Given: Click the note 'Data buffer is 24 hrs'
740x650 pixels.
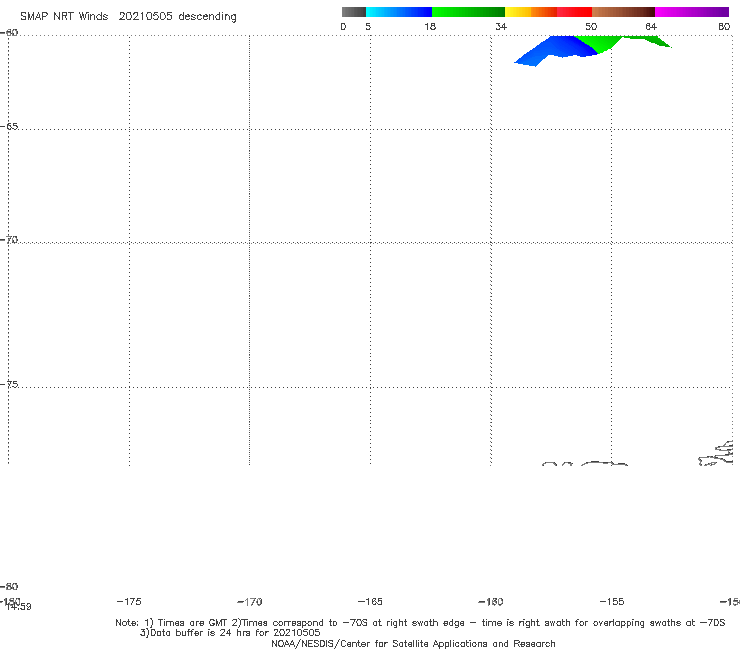Looking at the screenshot, I should [x=202, y=633].
